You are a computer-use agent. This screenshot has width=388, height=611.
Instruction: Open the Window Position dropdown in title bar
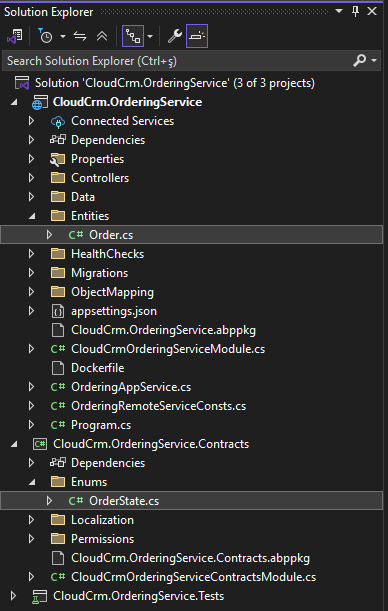click(339, 11)
